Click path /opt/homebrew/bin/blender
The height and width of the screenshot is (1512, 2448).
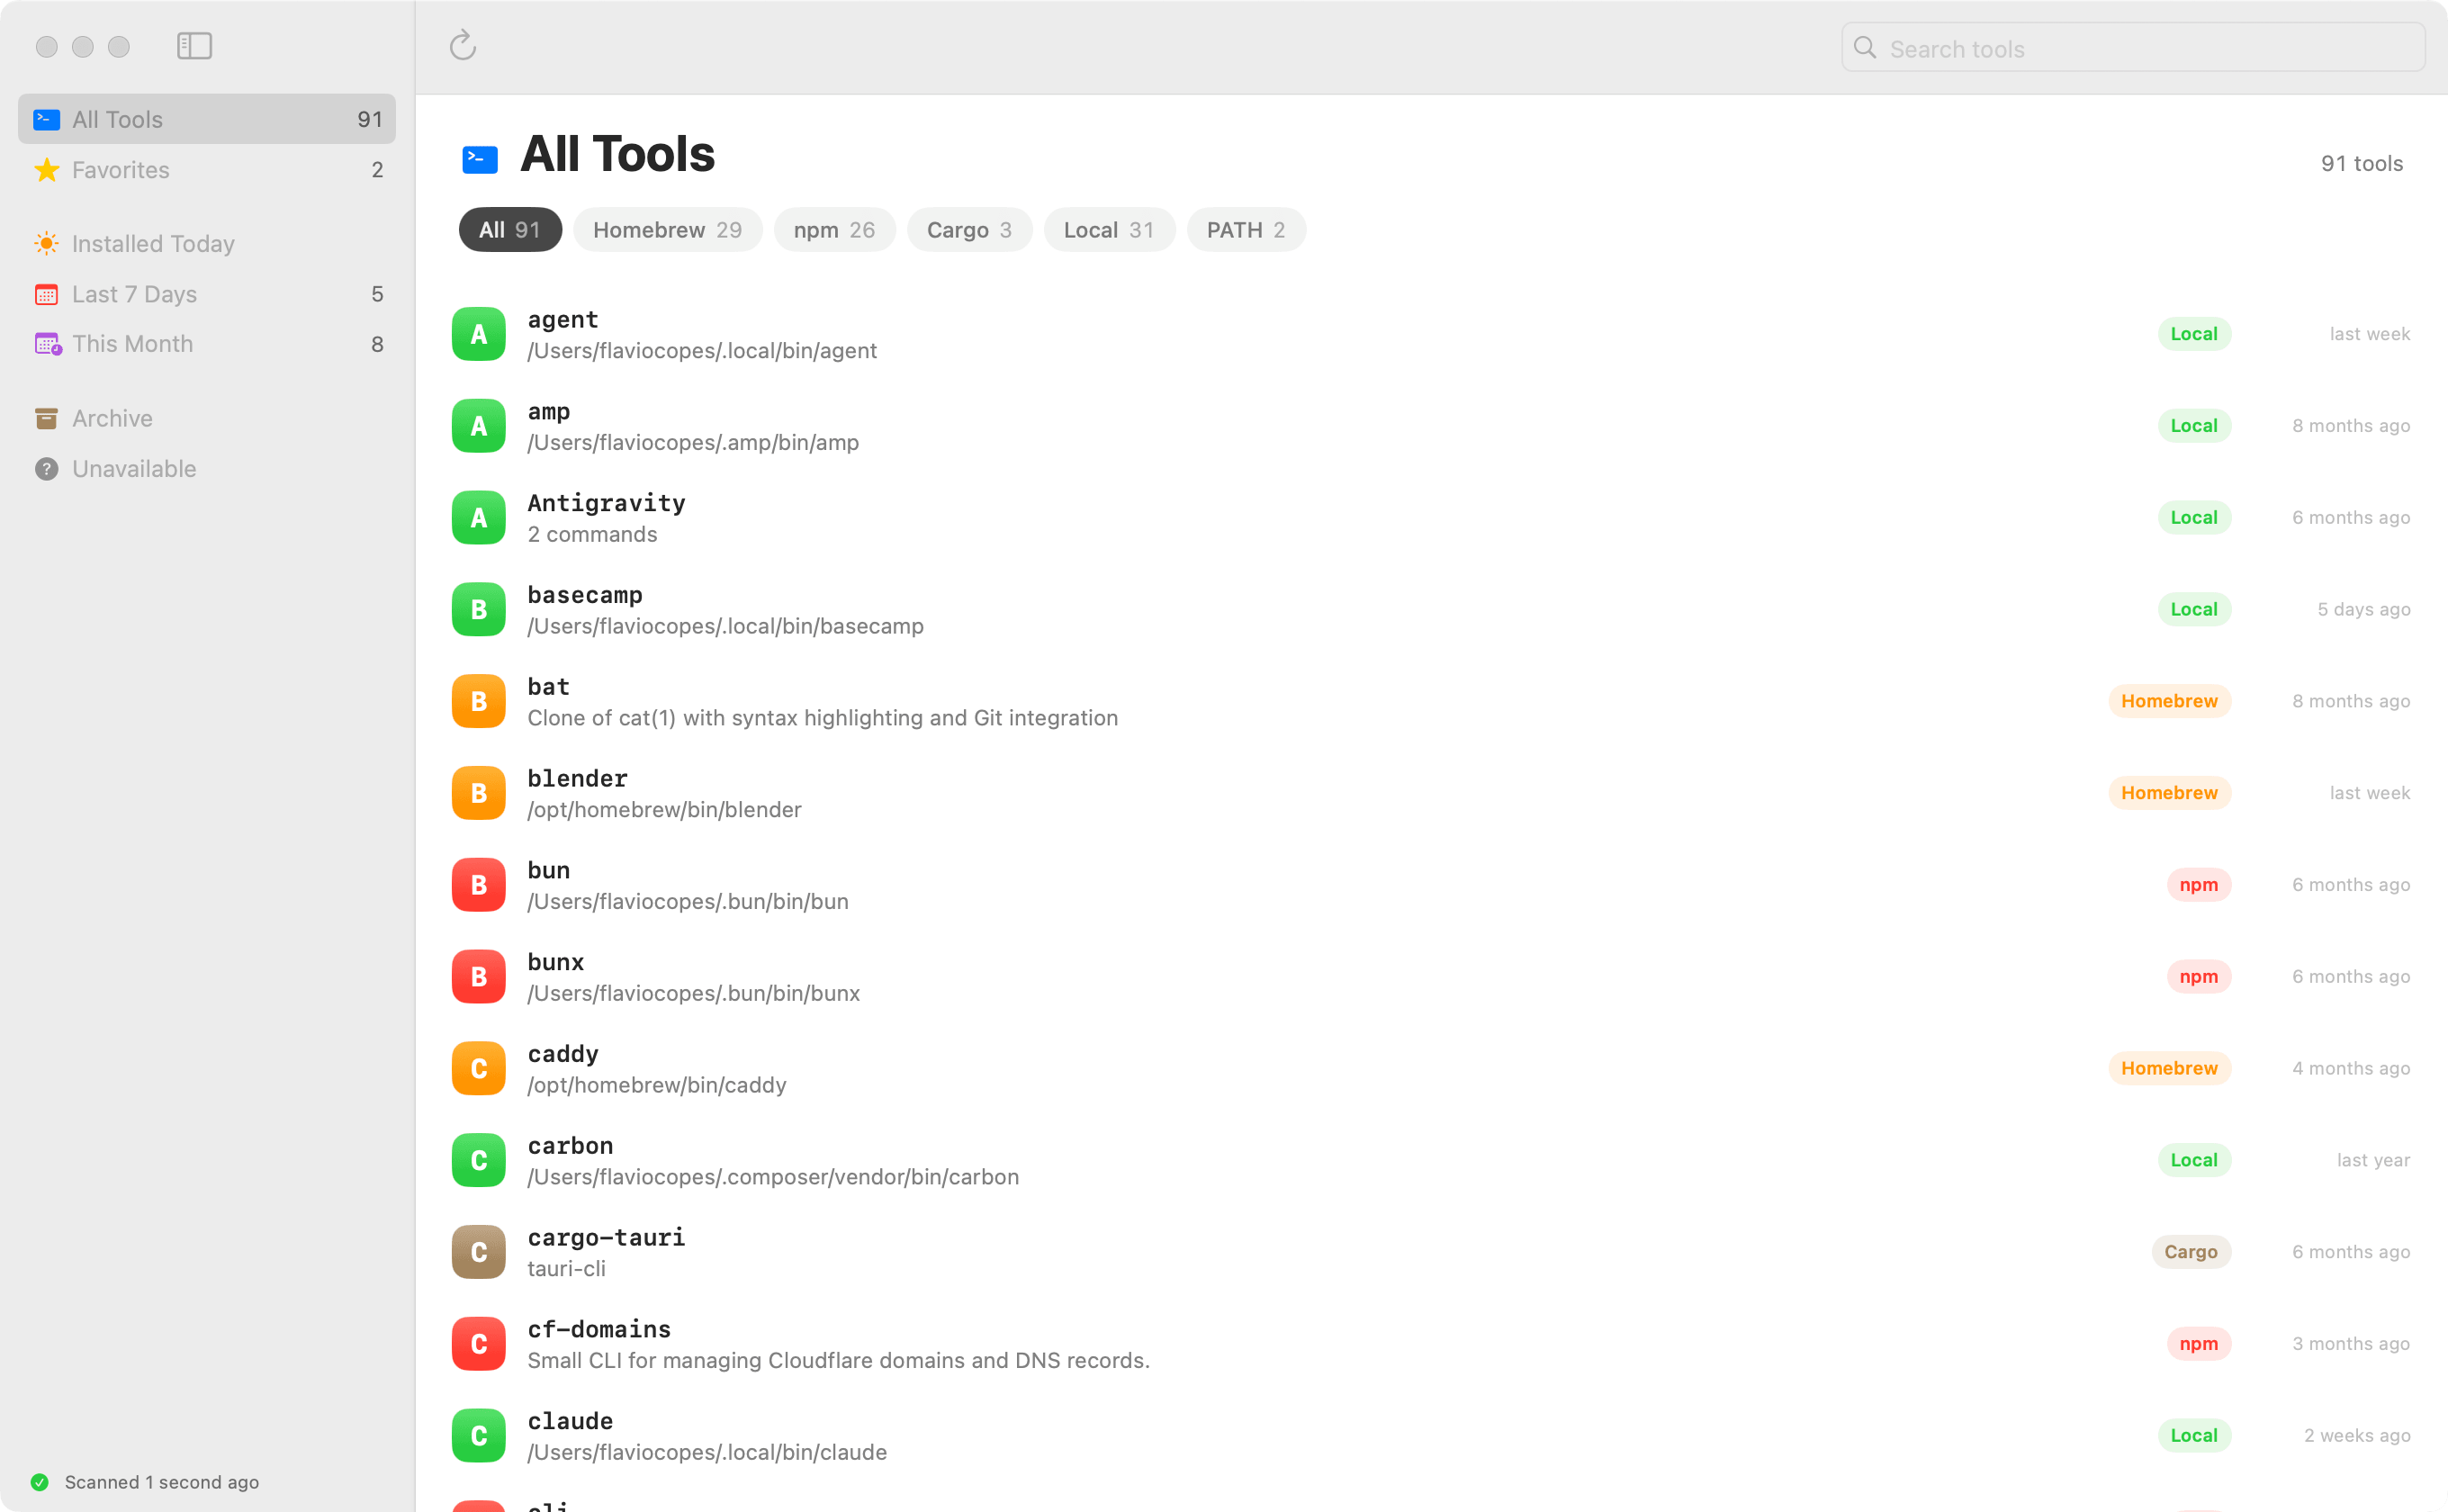click(664, 810)
